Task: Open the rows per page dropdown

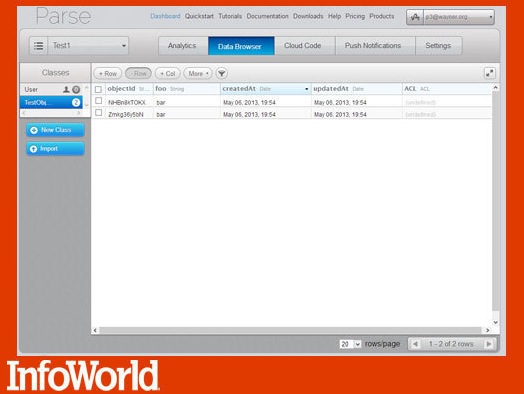Action: (x=350, y=344)
